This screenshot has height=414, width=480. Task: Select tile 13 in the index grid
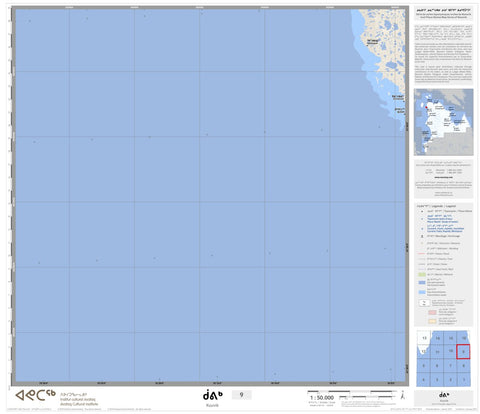point(424,338)
